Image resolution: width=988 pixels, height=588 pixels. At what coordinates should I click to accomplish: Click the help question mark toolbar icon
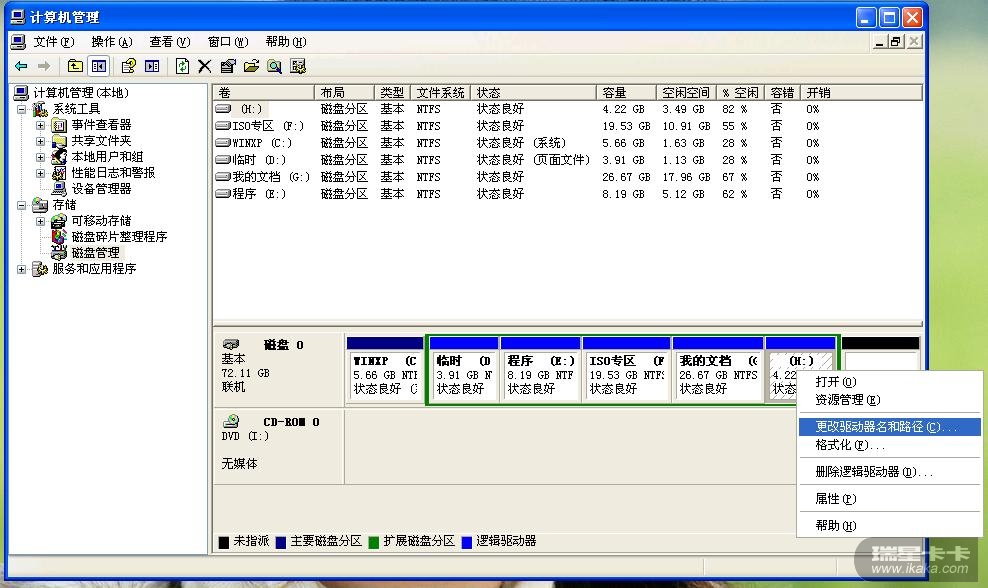128,66
